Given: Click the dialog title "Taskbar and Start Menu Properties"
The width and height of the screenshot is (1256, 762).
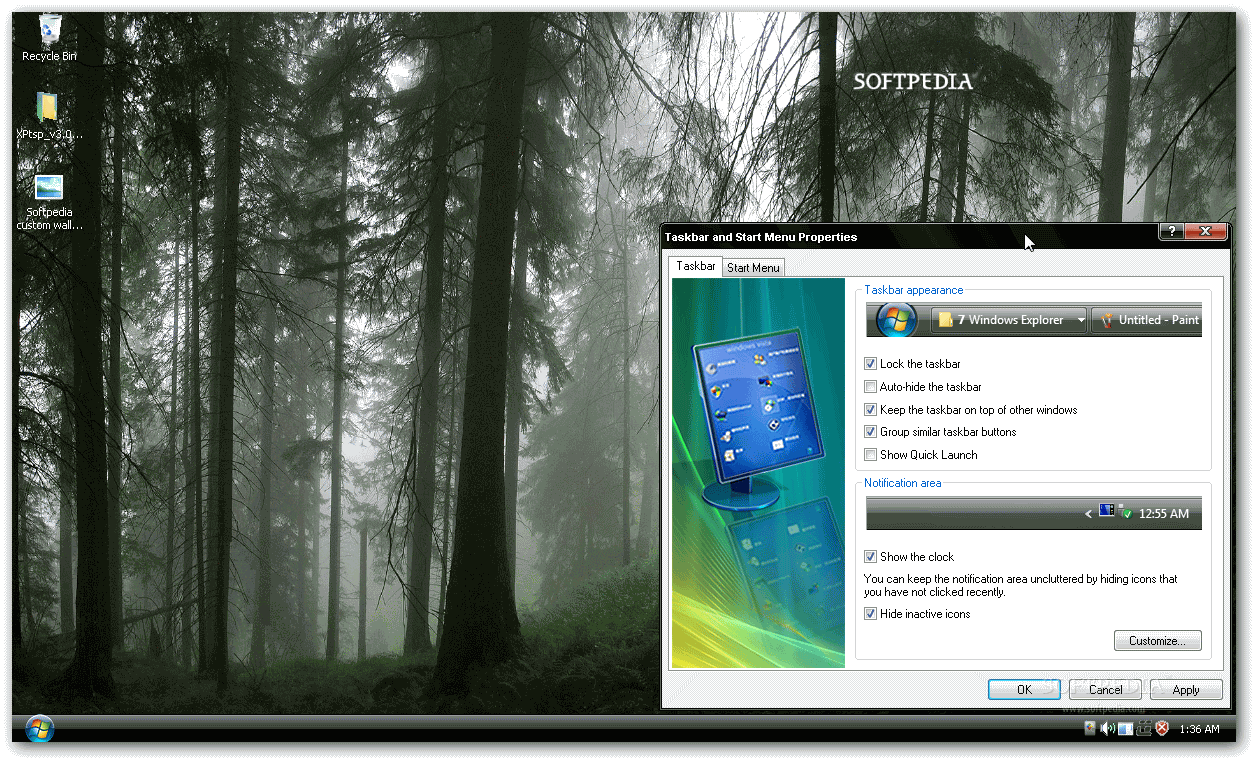Looking at the screenshot, I should [761, 237].
